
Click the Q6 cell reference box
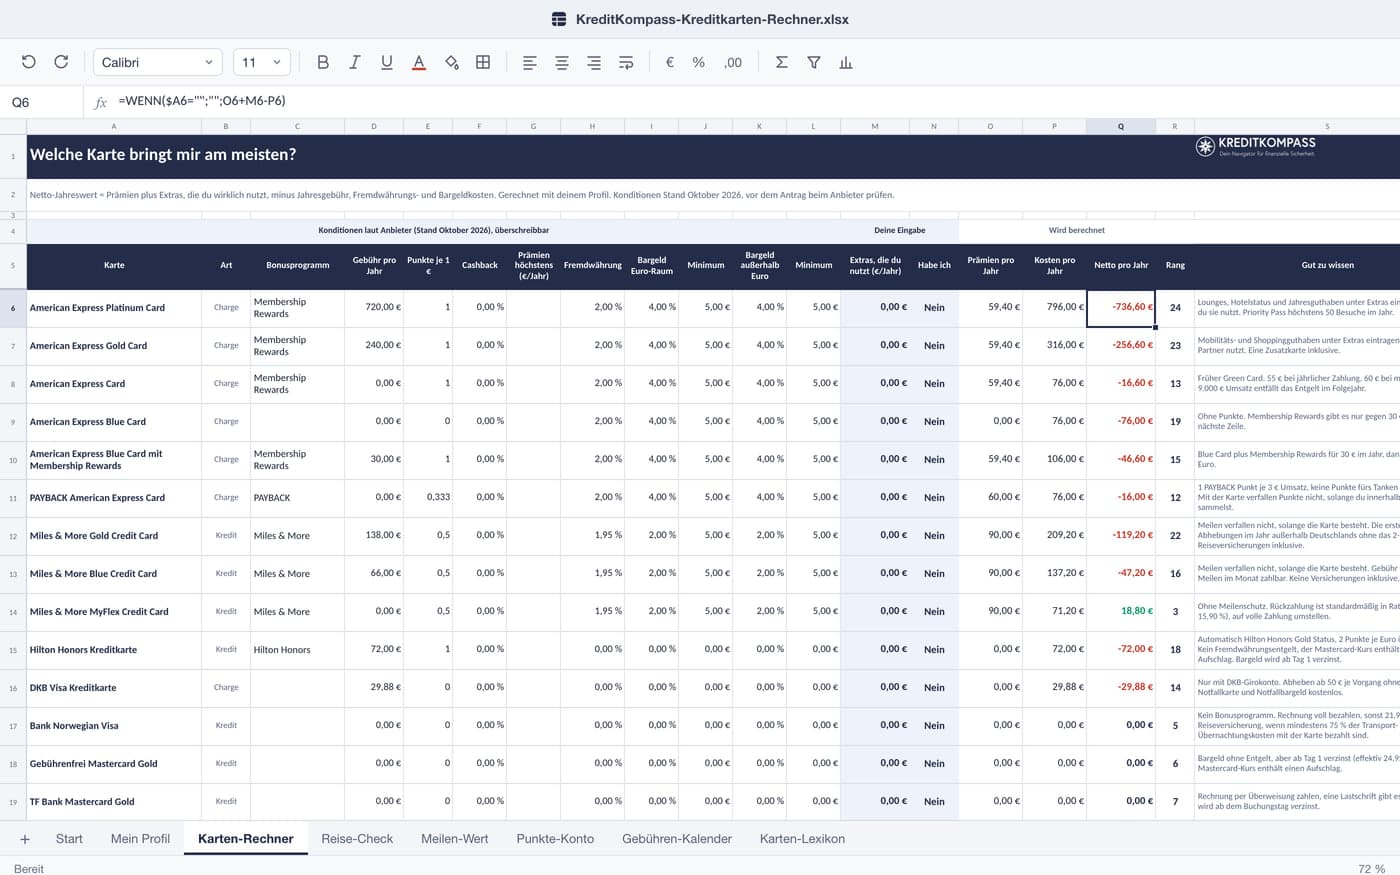point(41,102)
